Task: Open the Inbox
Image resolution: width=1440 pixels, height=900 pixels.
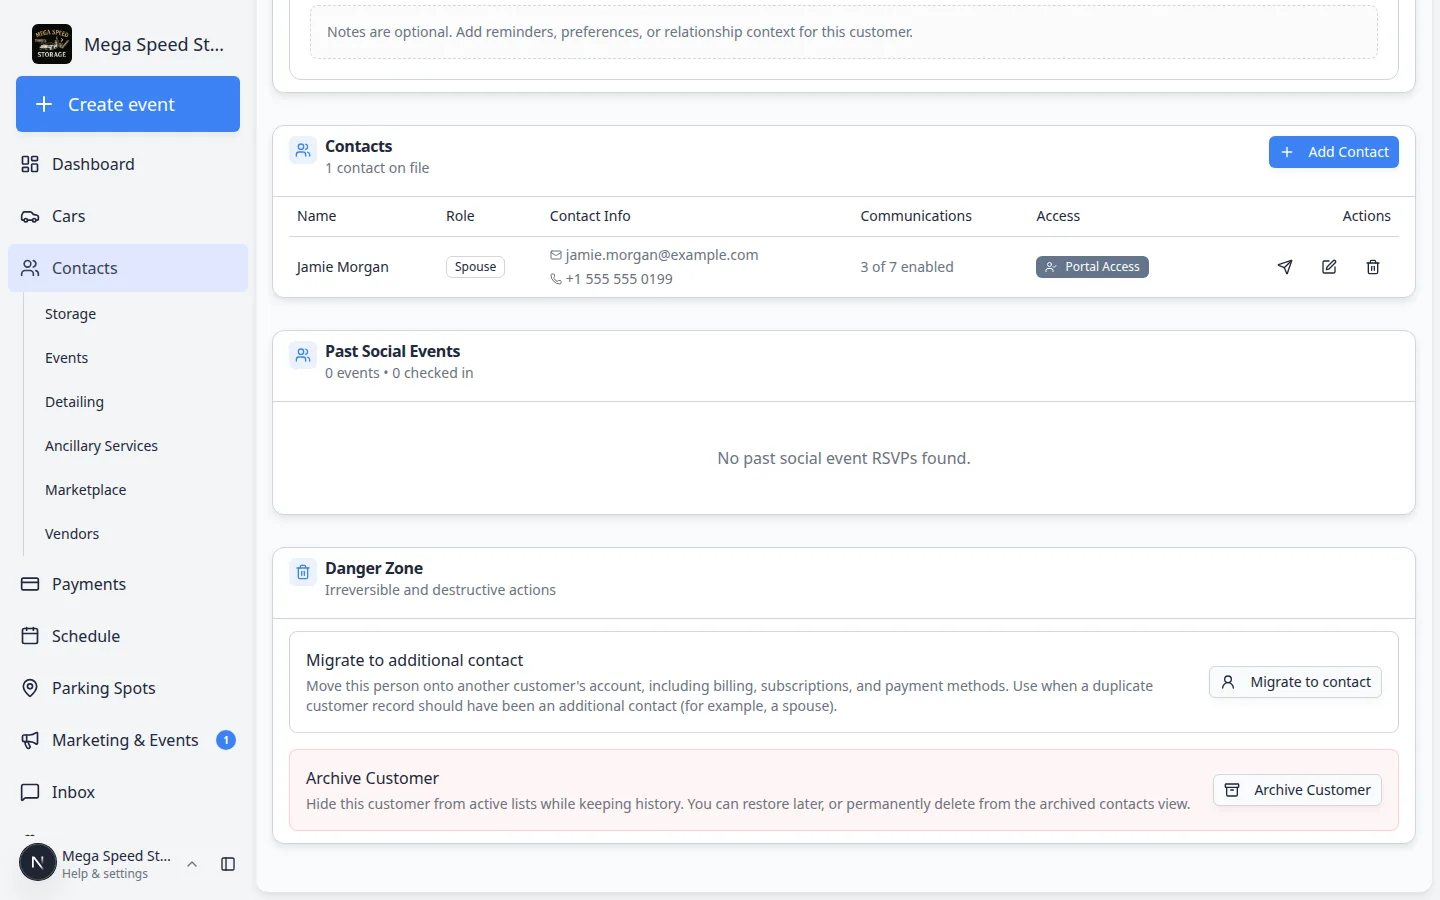Action: click(x=128, y=792)
